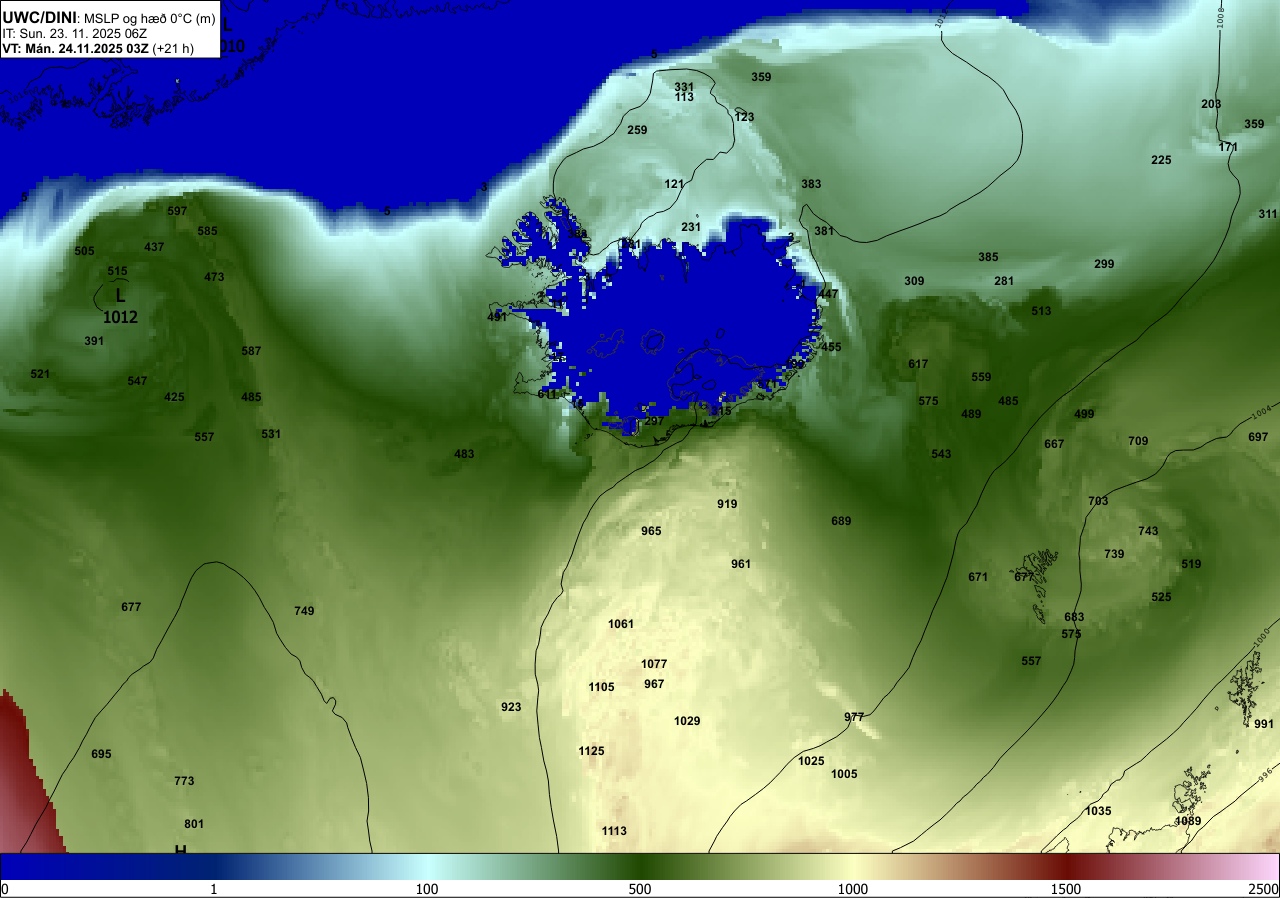Click the 961 height value
This screenshot has width=1280, height=898.
coord(741,564)
